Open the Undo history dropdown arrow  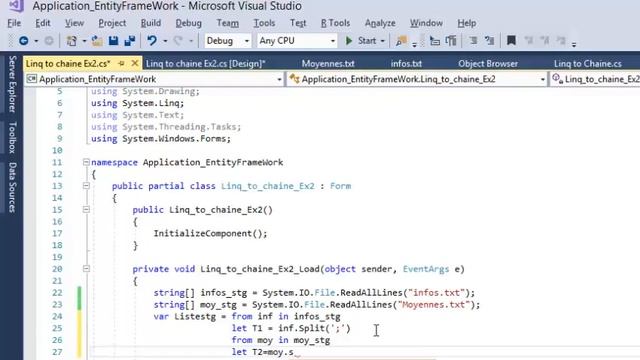coord(165,41)
